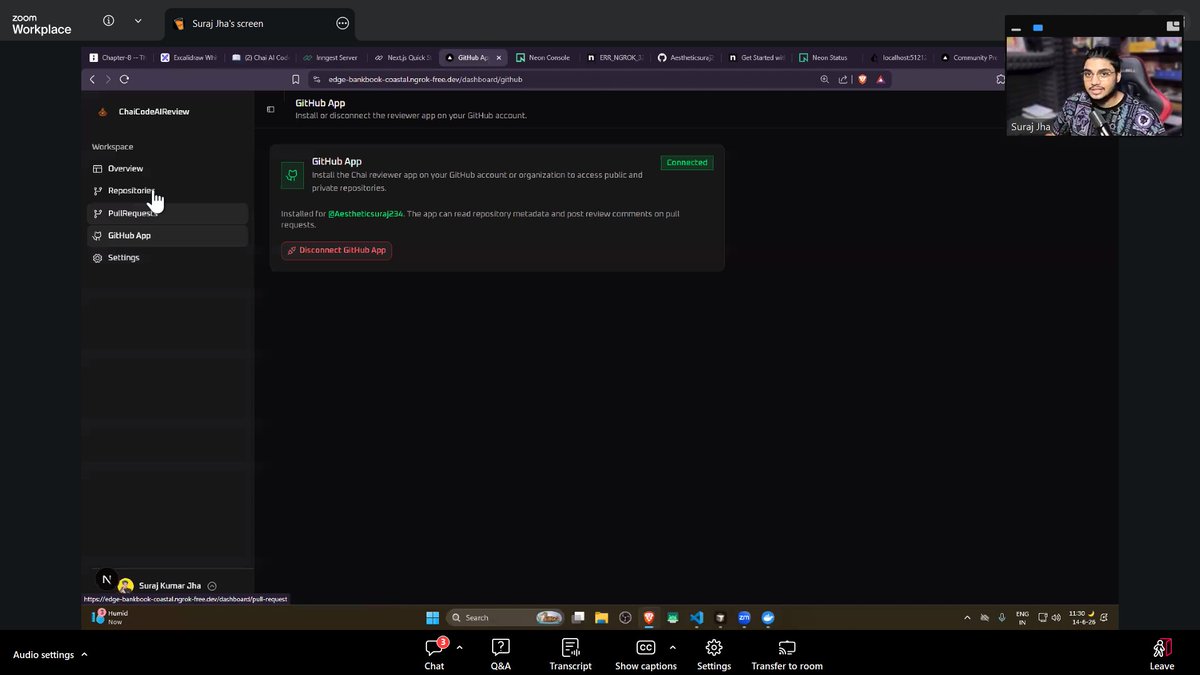The image size is (1200, 675).
Task: Open the Zoom Transcript button
Action: click(x=570, y=654)
